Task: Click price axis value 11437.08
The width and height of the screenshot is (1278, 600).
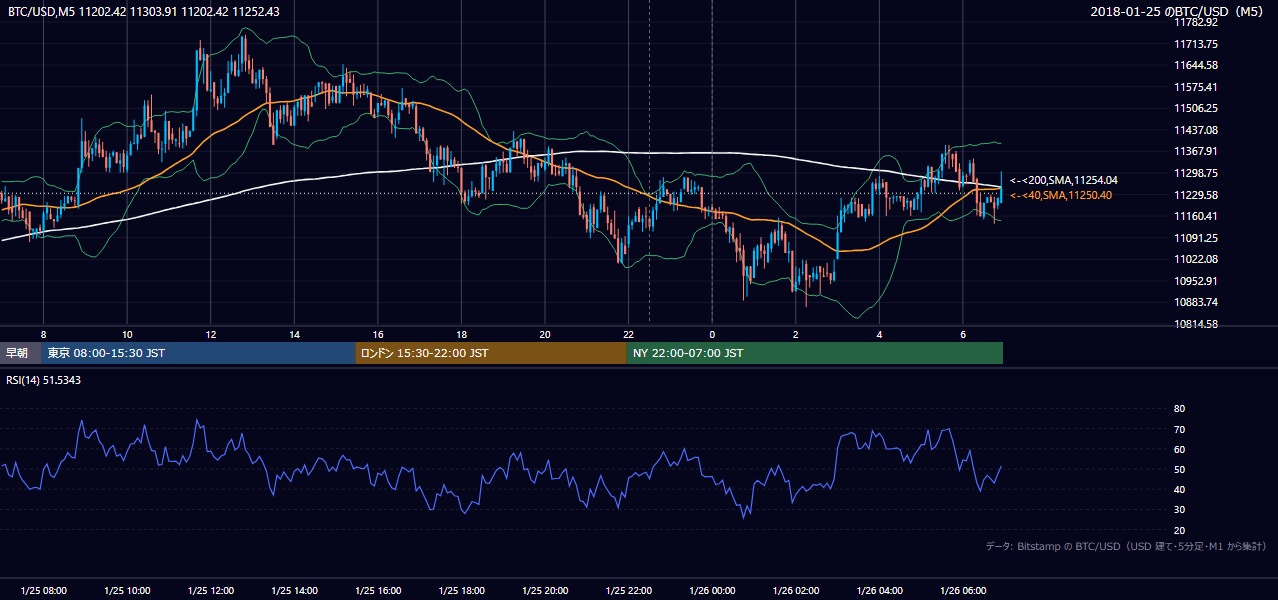Action: tap(1196, 130)
